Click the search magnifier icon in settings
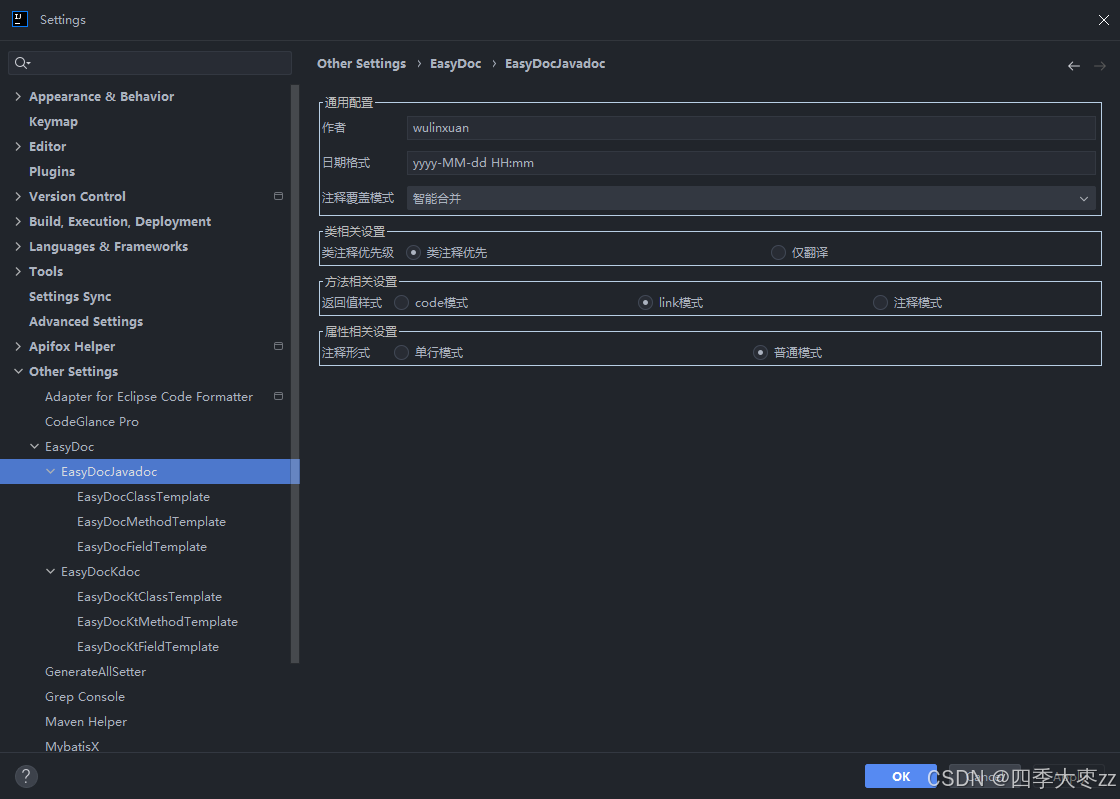Viewport: 1120px width, 799px height. click(x=22, y=63)
